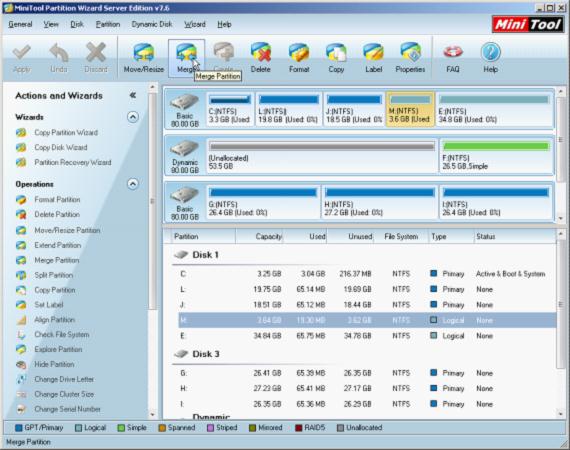Viewport: 570px width, 450px height.
Task: Select H: row with 27.23 GB capacity
Action: [367, 389]
